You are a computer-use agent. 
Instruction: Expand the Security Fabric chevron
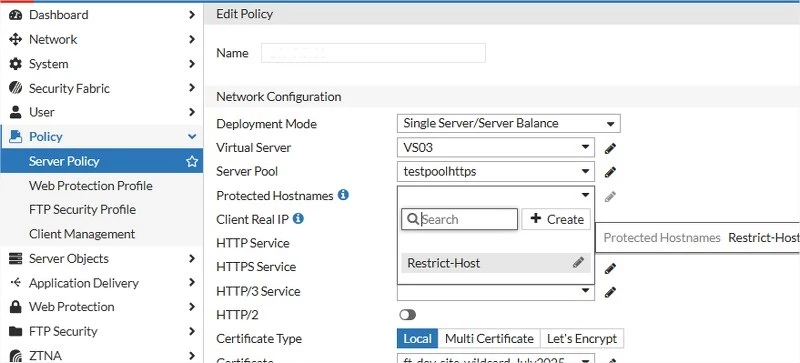[192, 88]
